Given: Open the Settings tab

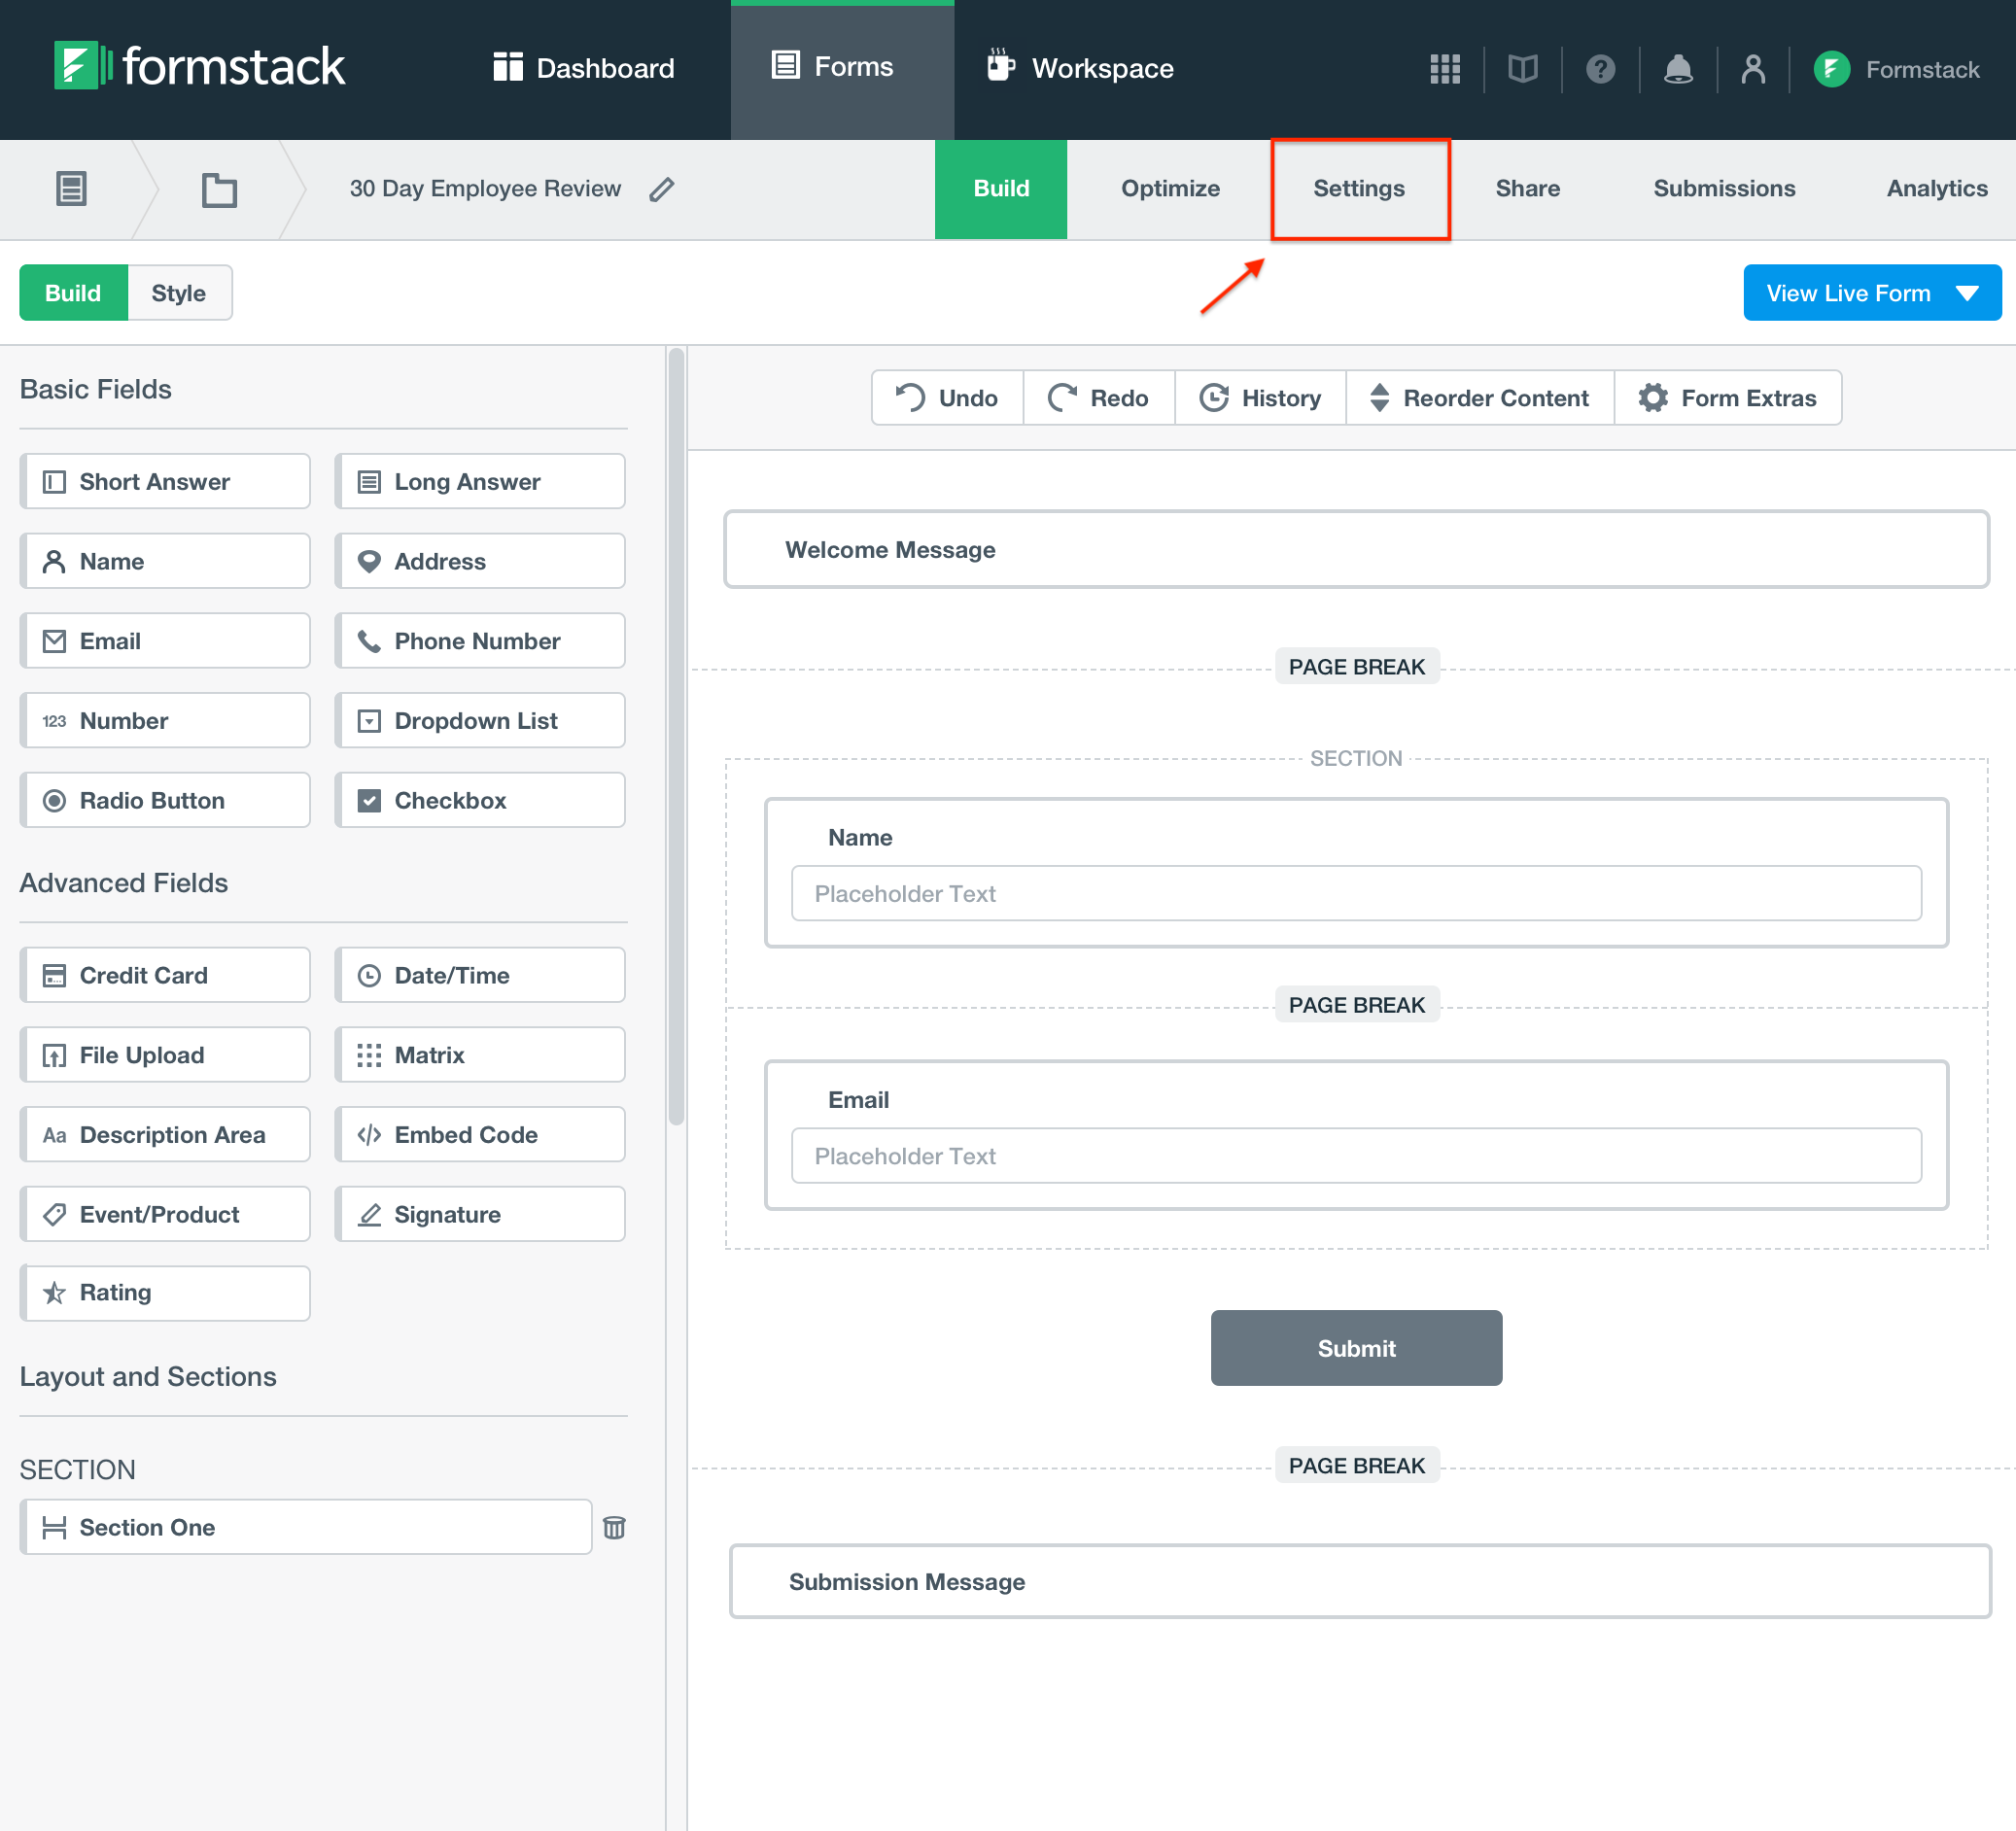Looking at the screenshot, I should point(1358,189).
